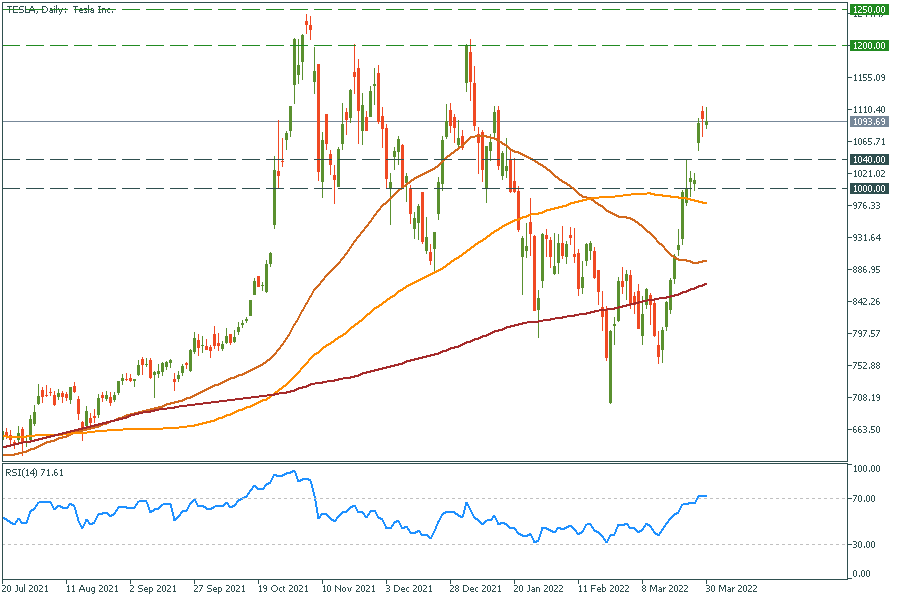The image size is (900, 600).
Task: Select the 1040.00 price level label
Action: pos(866,159)
